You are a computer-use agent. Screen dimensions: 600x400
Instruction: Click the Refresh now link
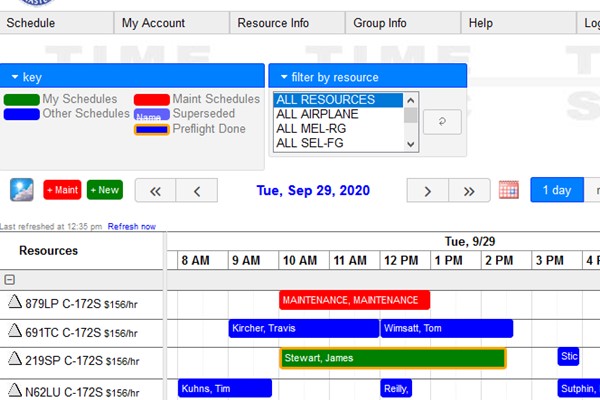[132, 227]
